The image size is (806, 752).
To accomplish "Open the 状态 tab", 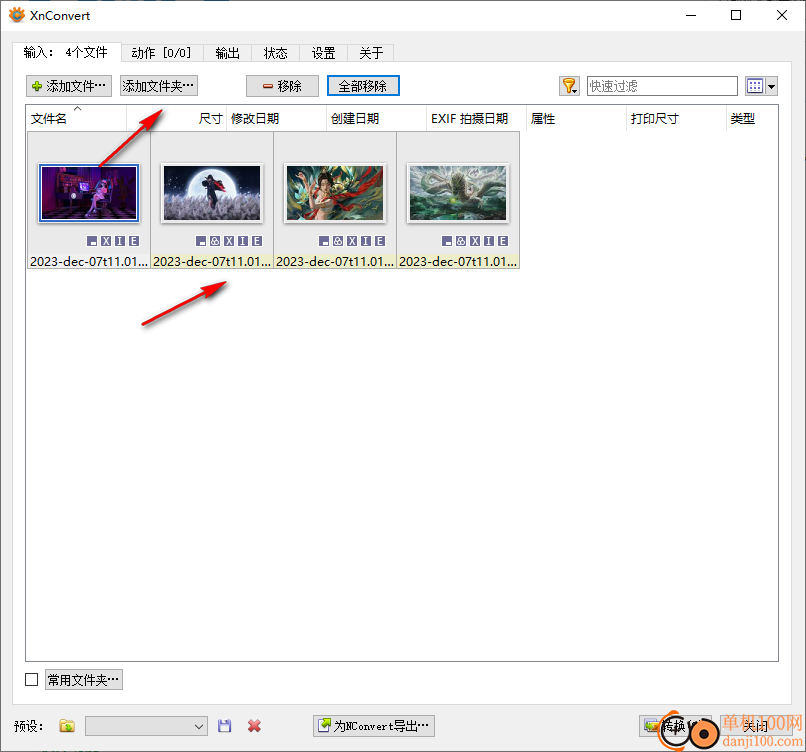I will (276, 53).
